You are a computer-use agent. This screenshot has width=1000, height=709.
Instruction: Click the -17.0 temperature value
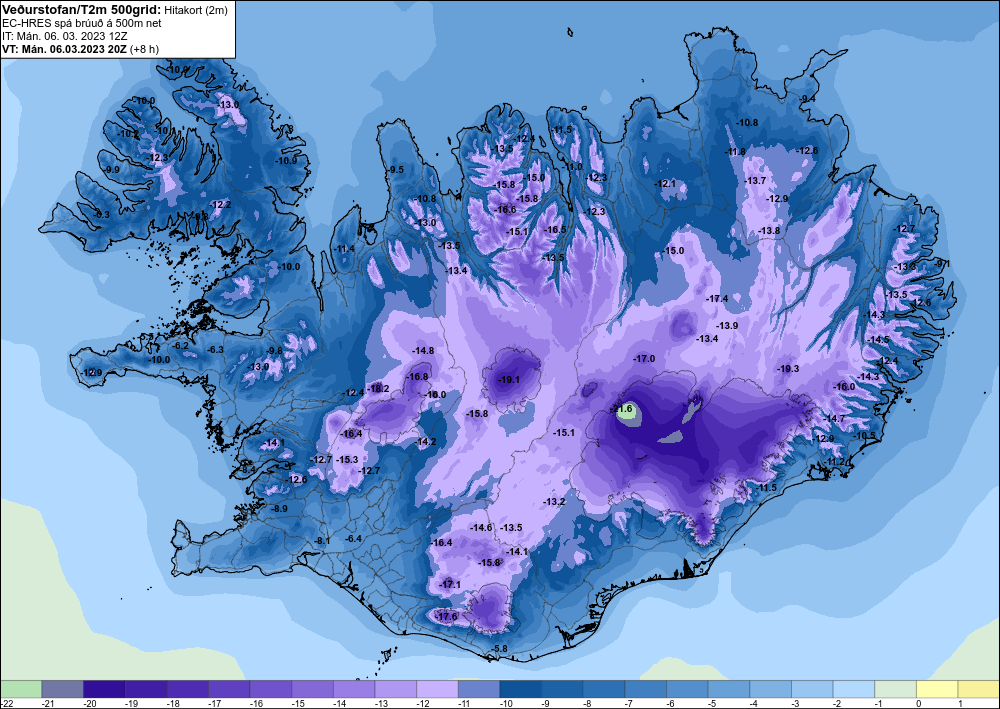click(x=644, y=359)
